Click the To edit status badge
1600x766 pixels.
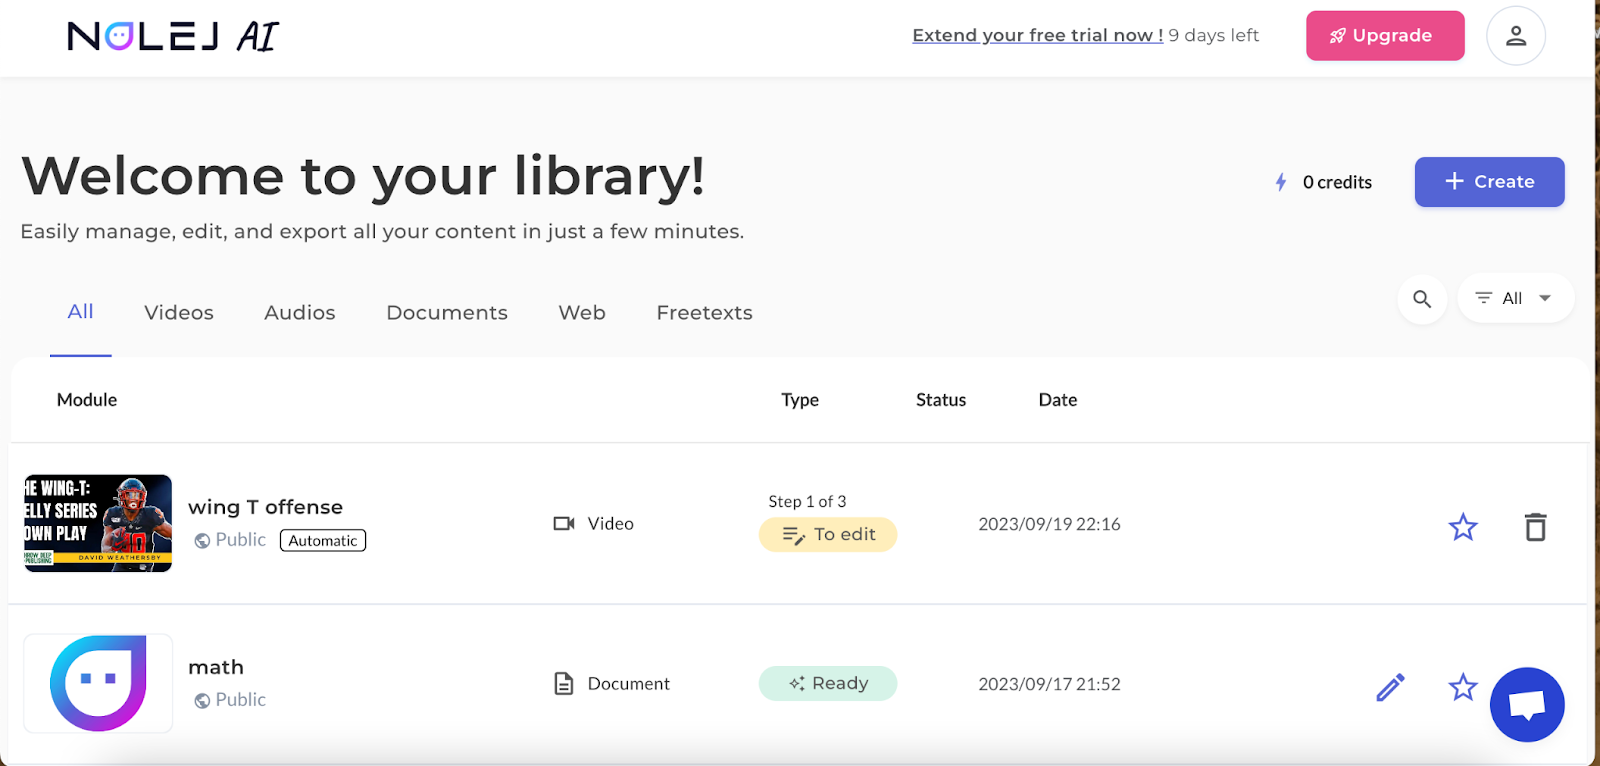click(x=828, y=535)
